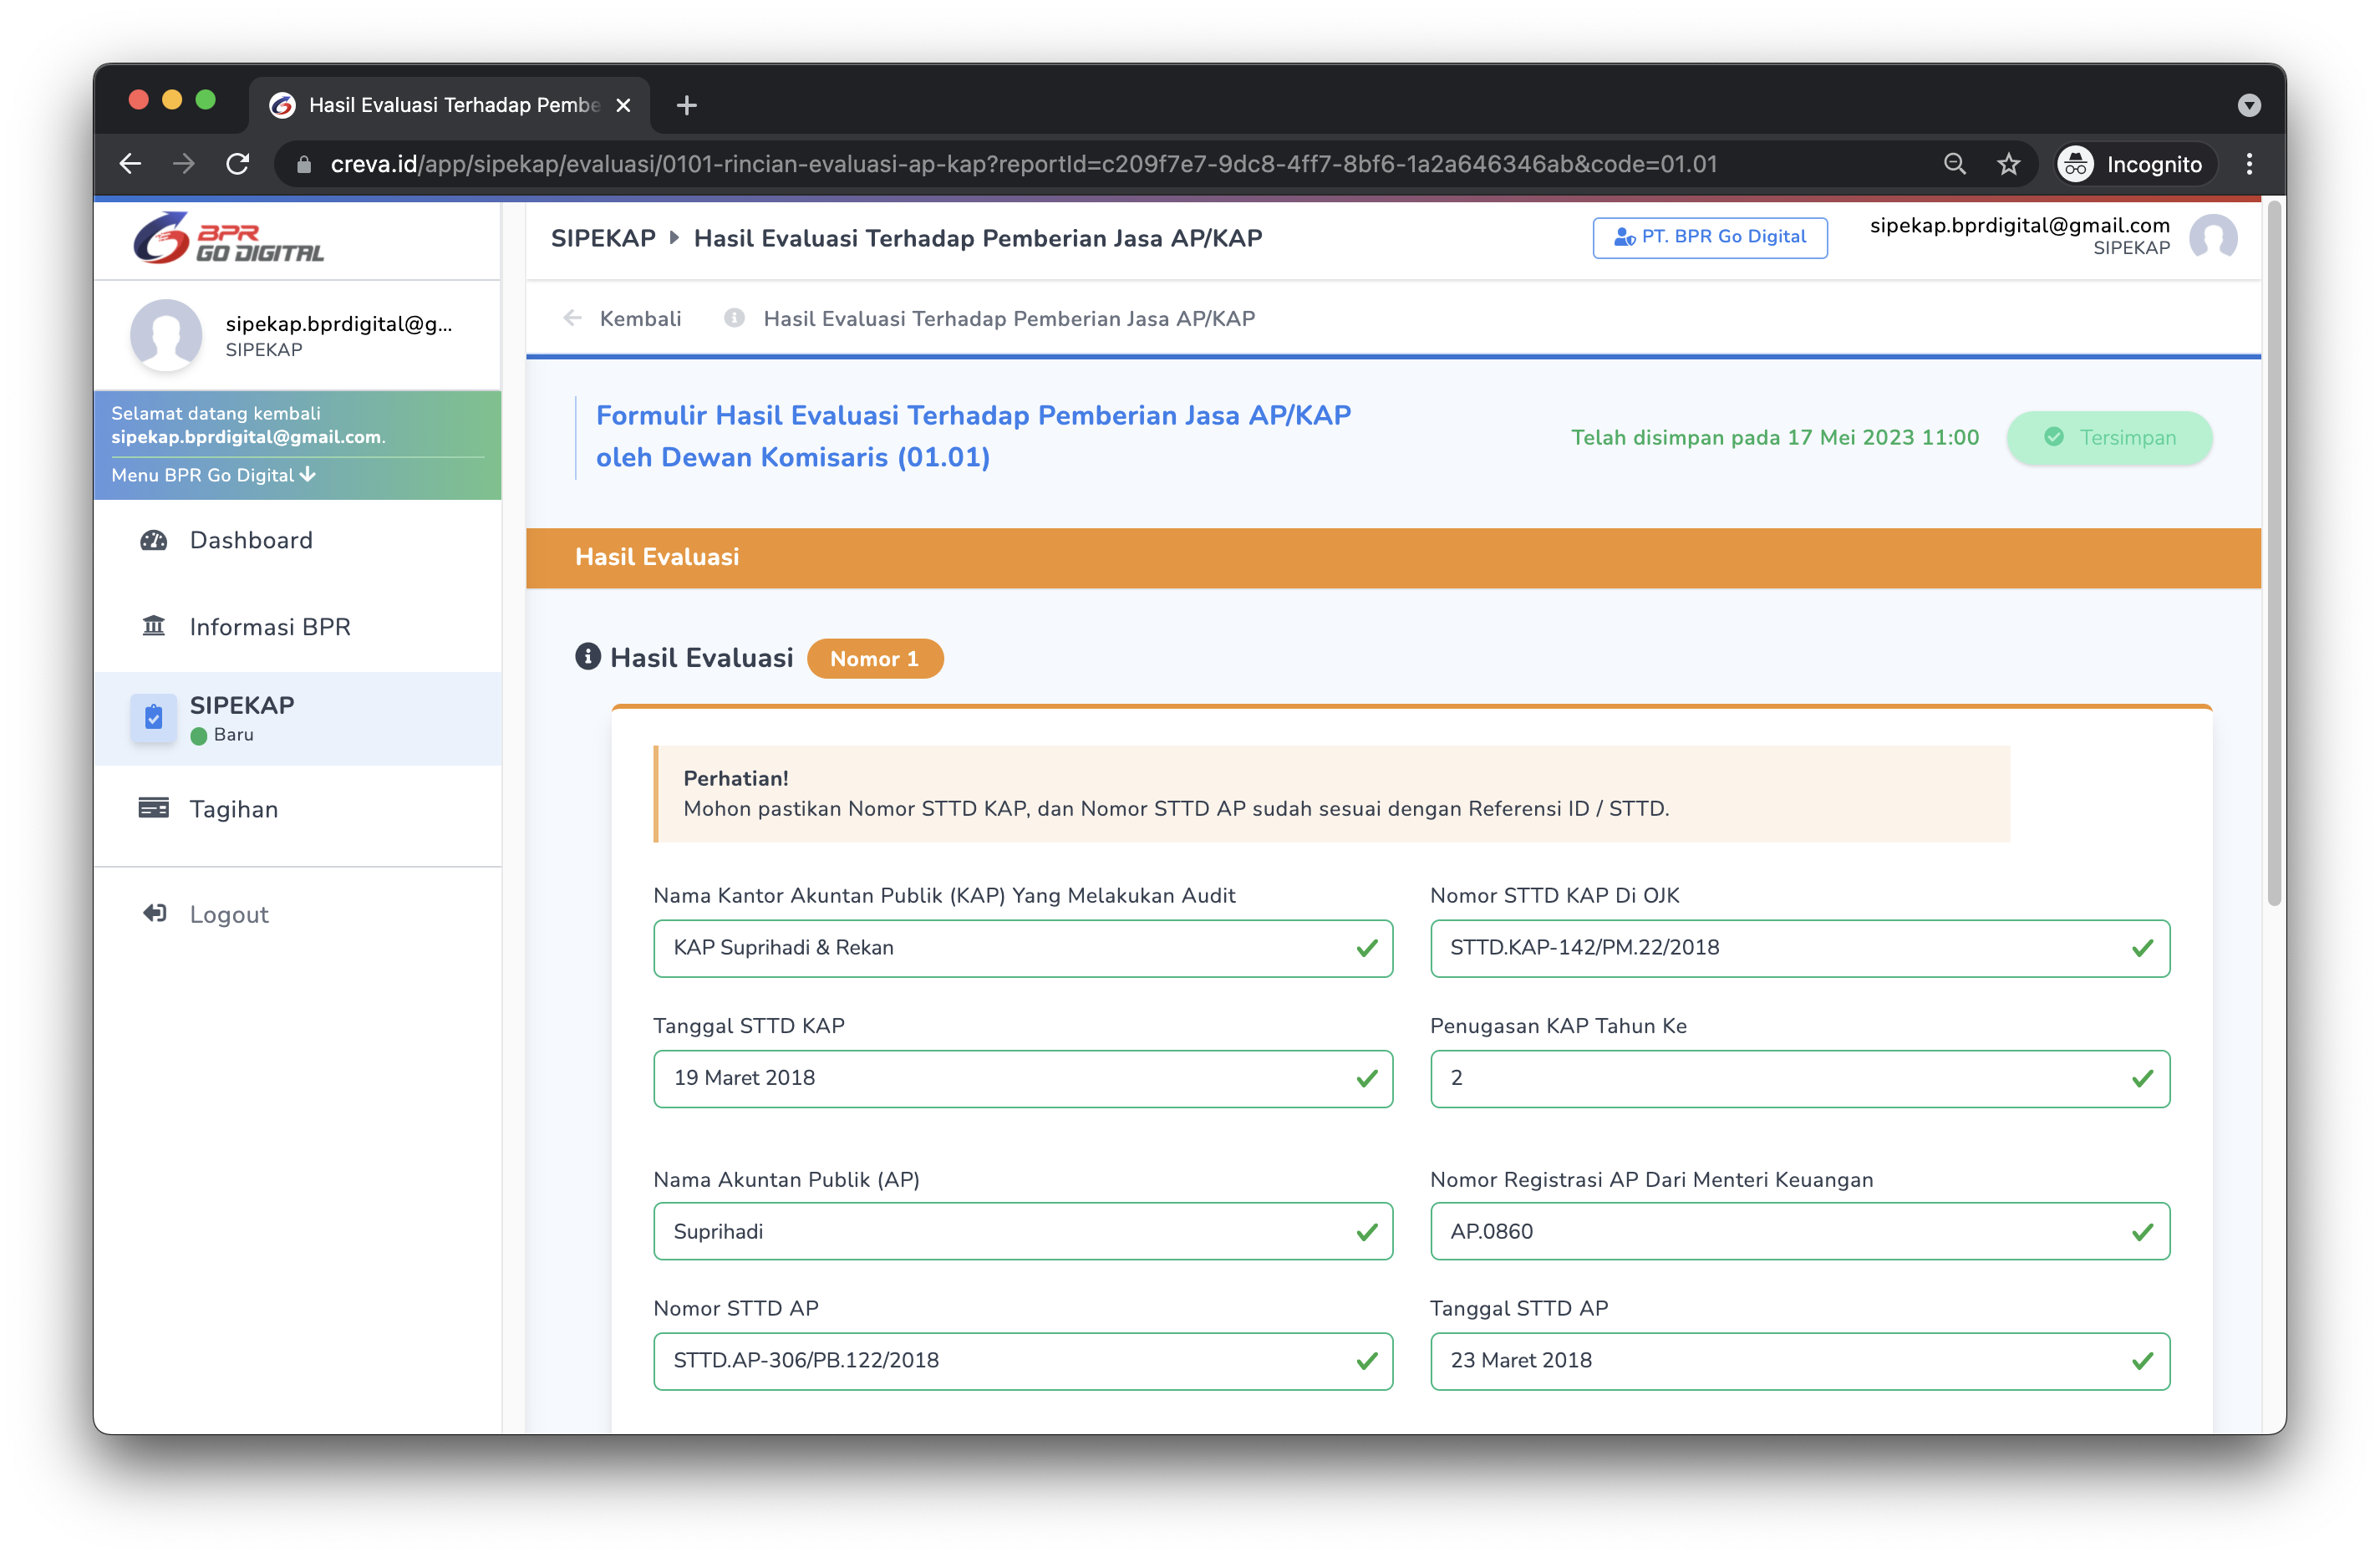
Task: Click the Nomor Registrasi AP field AP.0860
Action: click(x=1799, y=1230)
